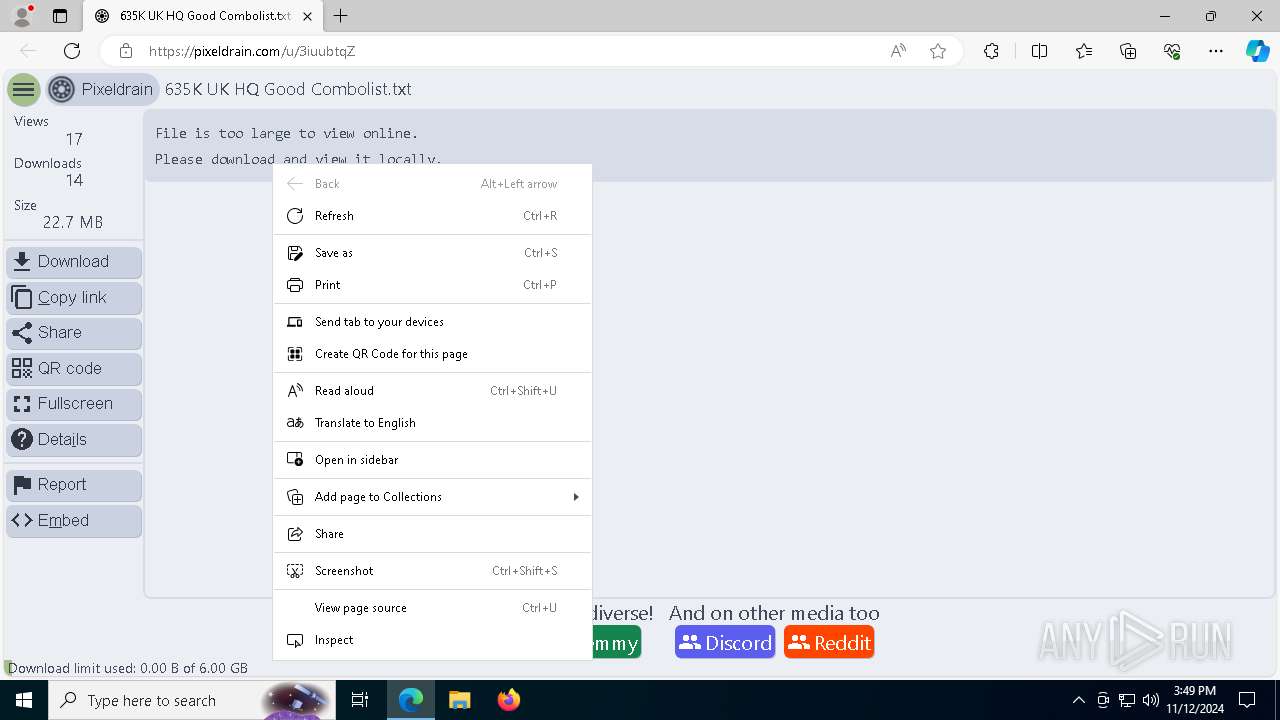The width and height of the screenshot is (1280, 720).
Task: Switch viewer to Fullscreen
Action: click(74, 404)
